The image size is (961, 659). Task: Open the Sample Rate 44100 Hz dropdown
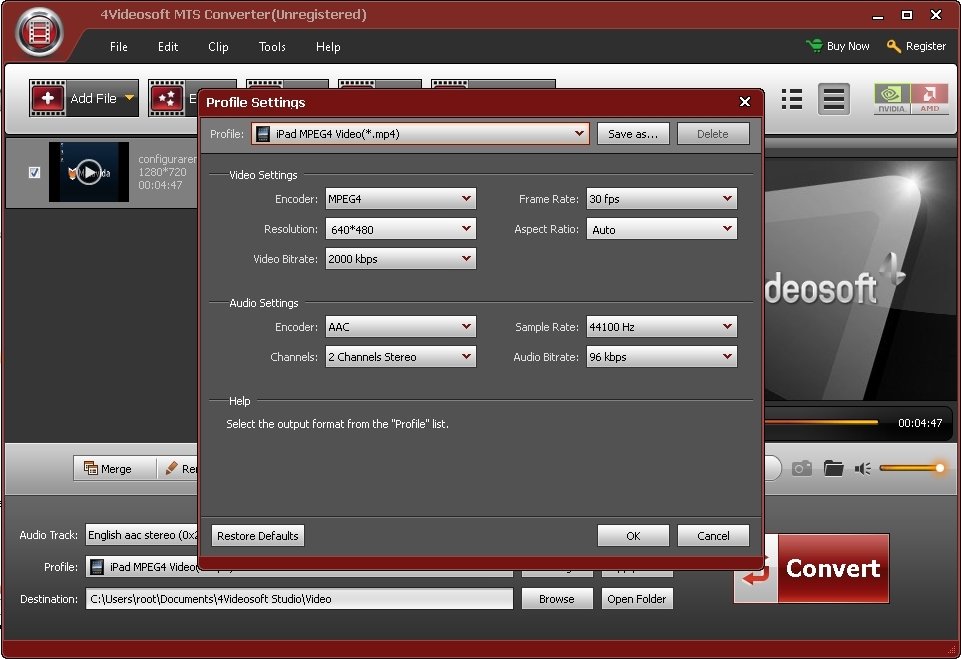[661, 327]
